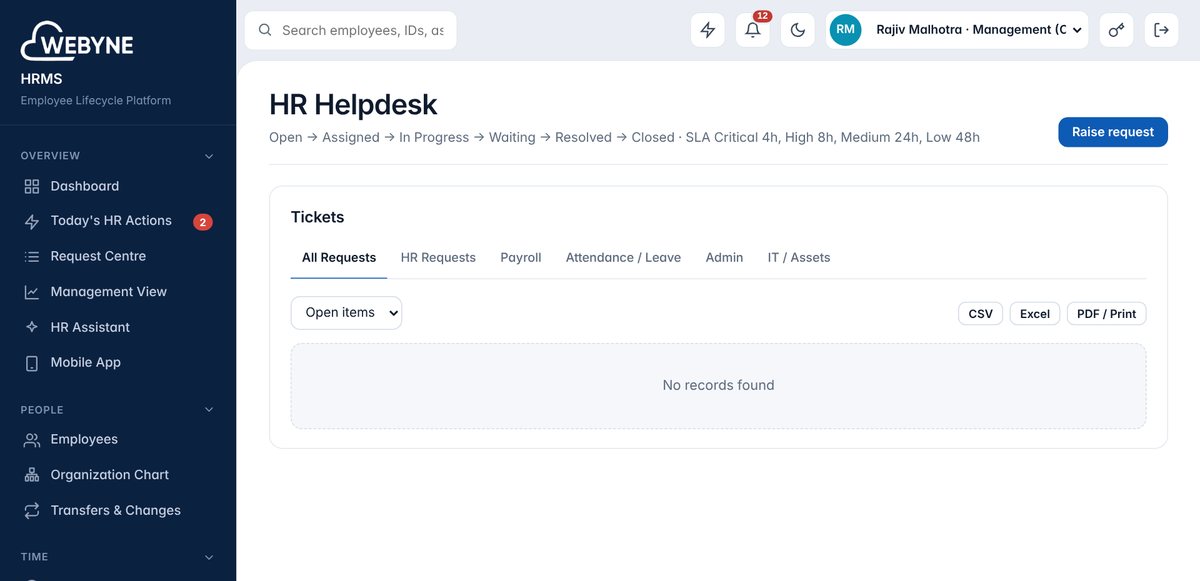Click the search magnifier icon
The height and width of the screenshot is (581, 1200).
265,30
